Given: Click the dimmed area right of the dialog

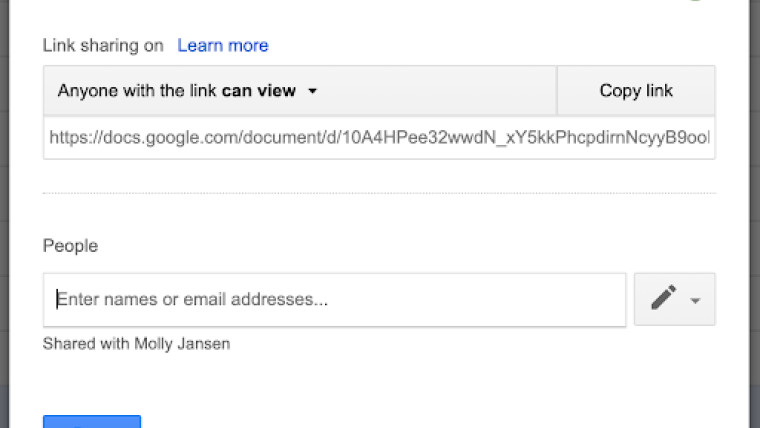Looking at the screenshot, I should (x=755, y=214).
